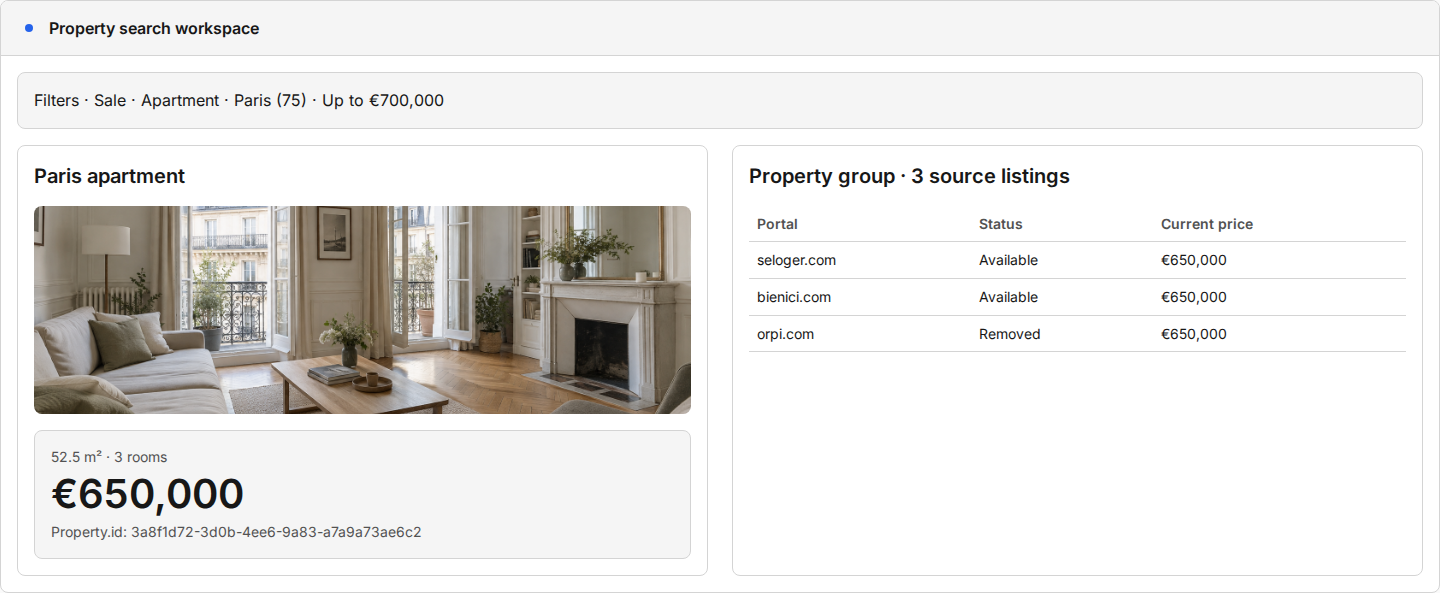This screenshot has height=593, width=1440.
Task: Click Available status in seloger.com row
Action: (x=1008, y=260)
